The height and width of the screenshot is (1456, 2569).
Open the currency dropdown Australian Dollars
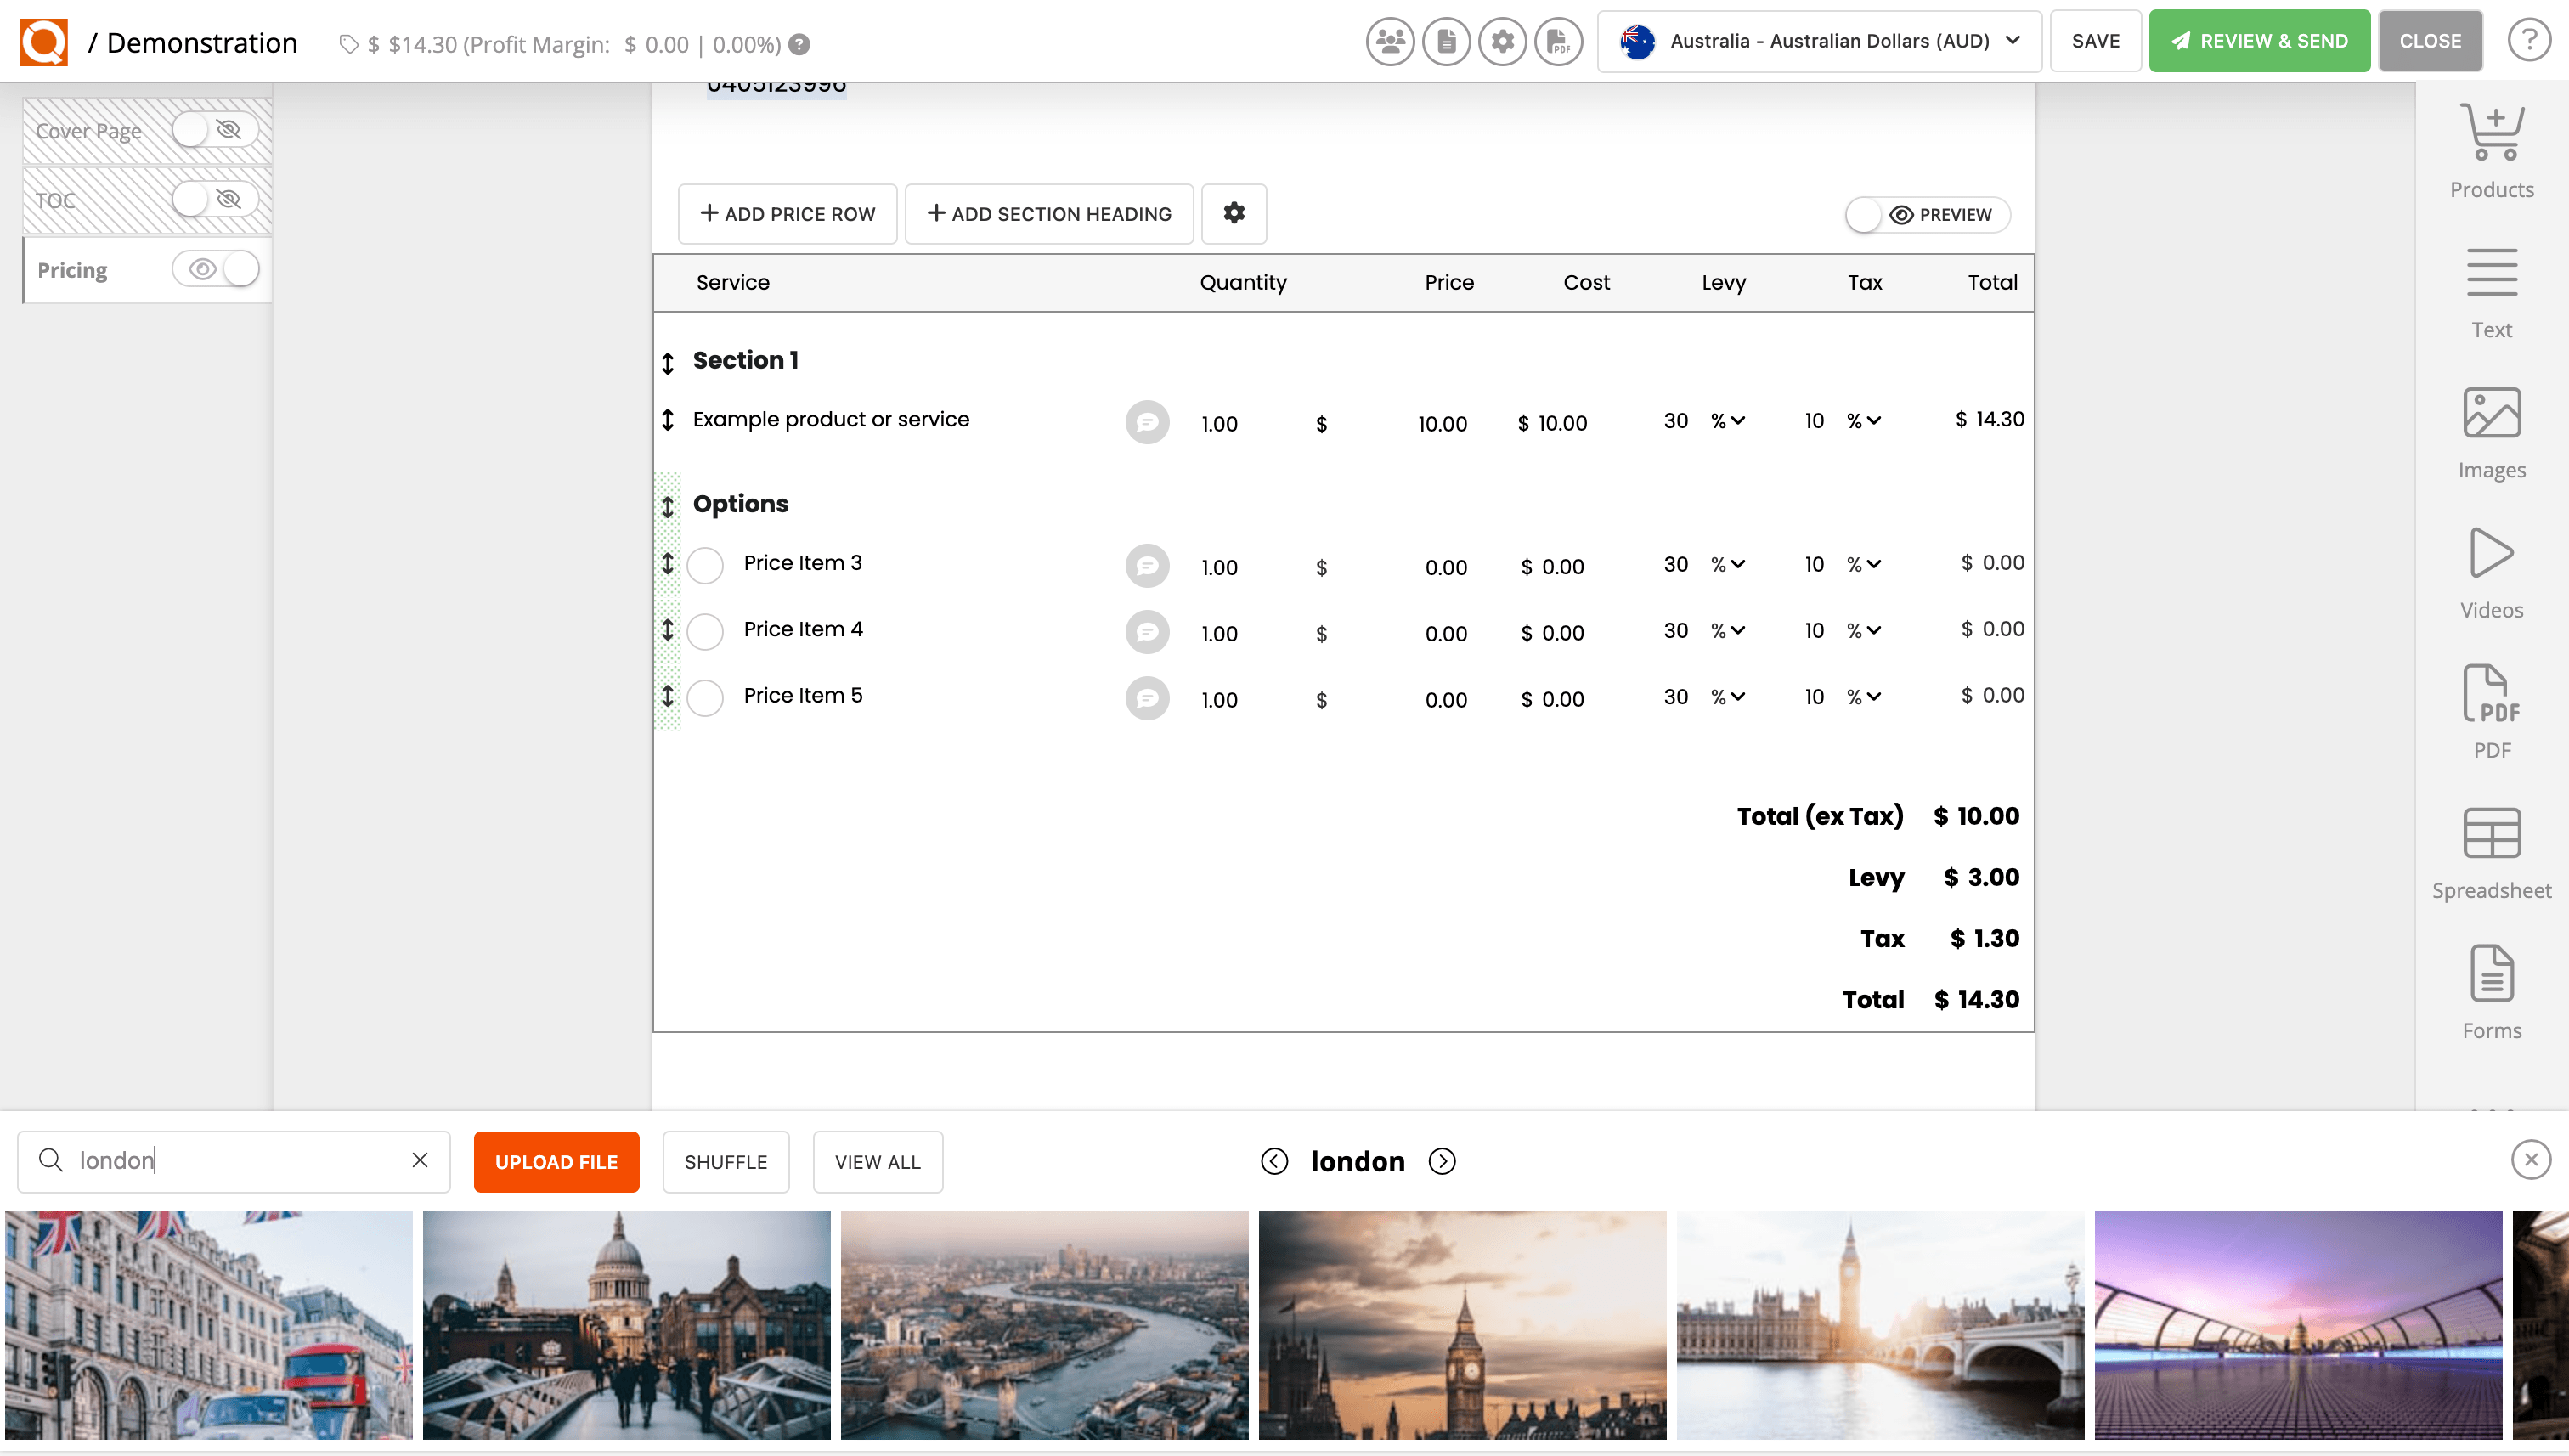[1819, 42]
